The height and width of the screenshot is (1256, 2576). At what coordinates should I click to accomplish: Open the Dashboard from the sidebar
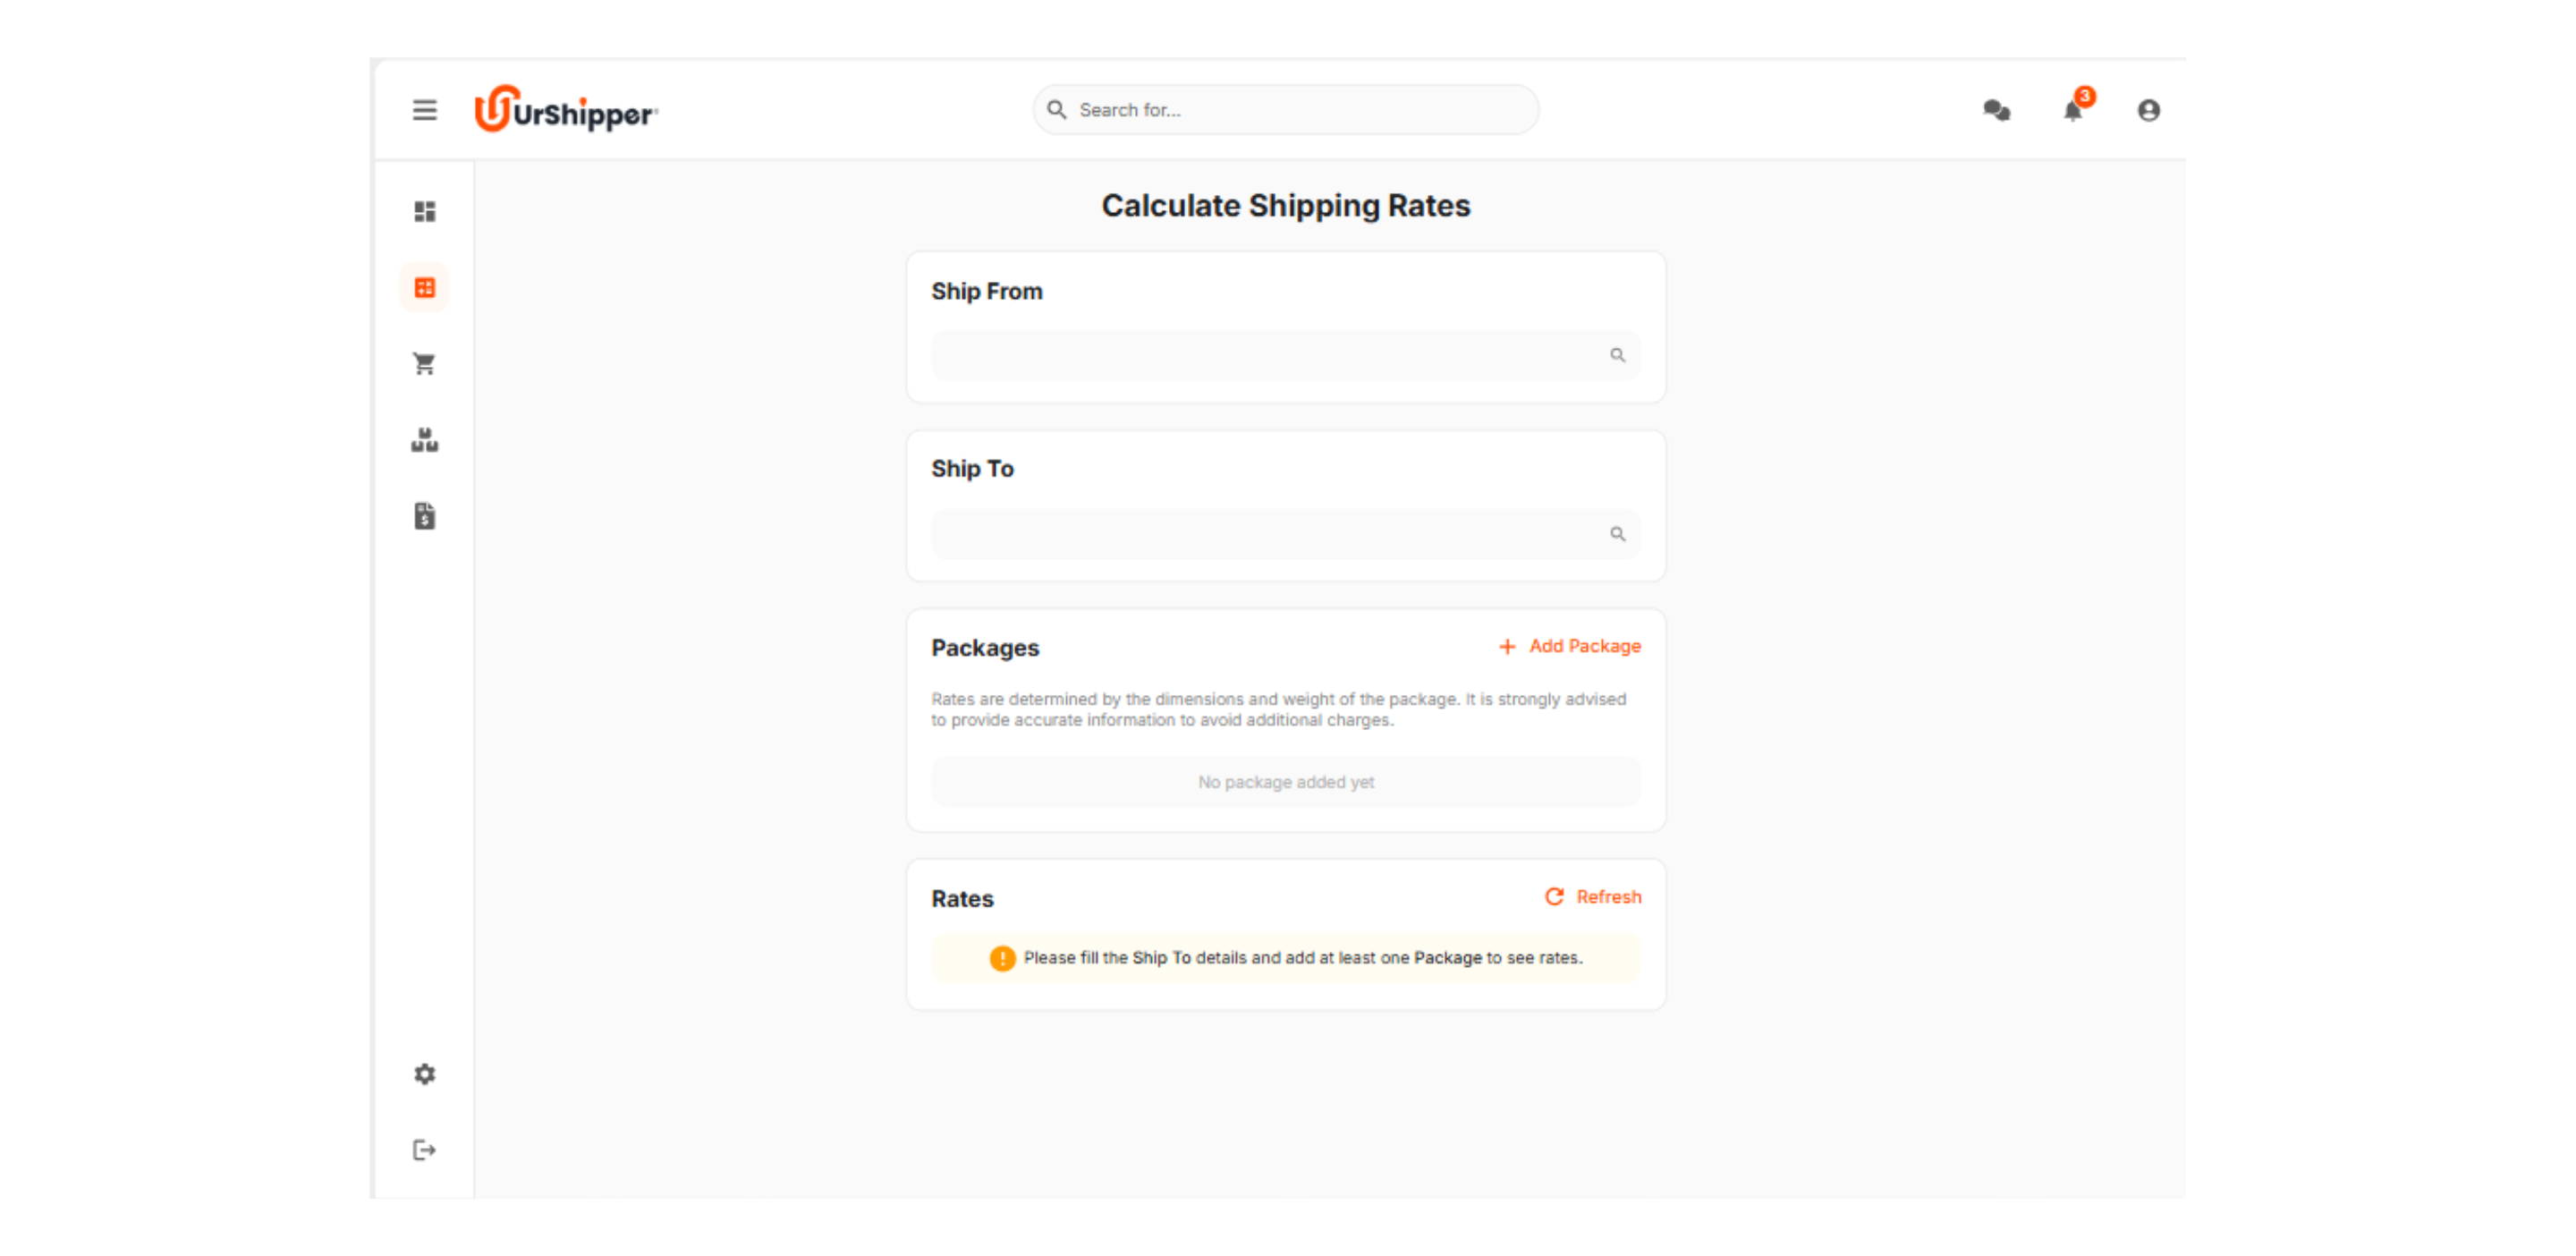(424, 212)
